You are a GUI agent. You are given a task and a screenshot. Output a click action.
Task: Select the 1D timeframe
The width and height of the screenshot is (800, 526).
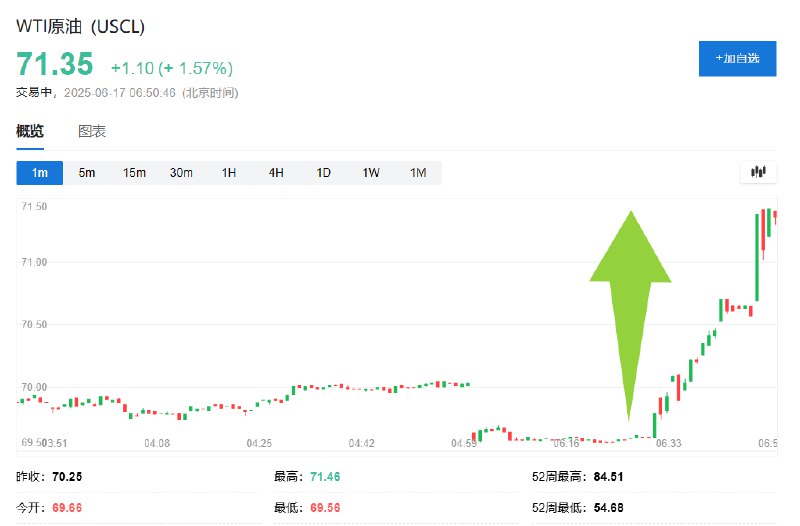coord(323,173)
